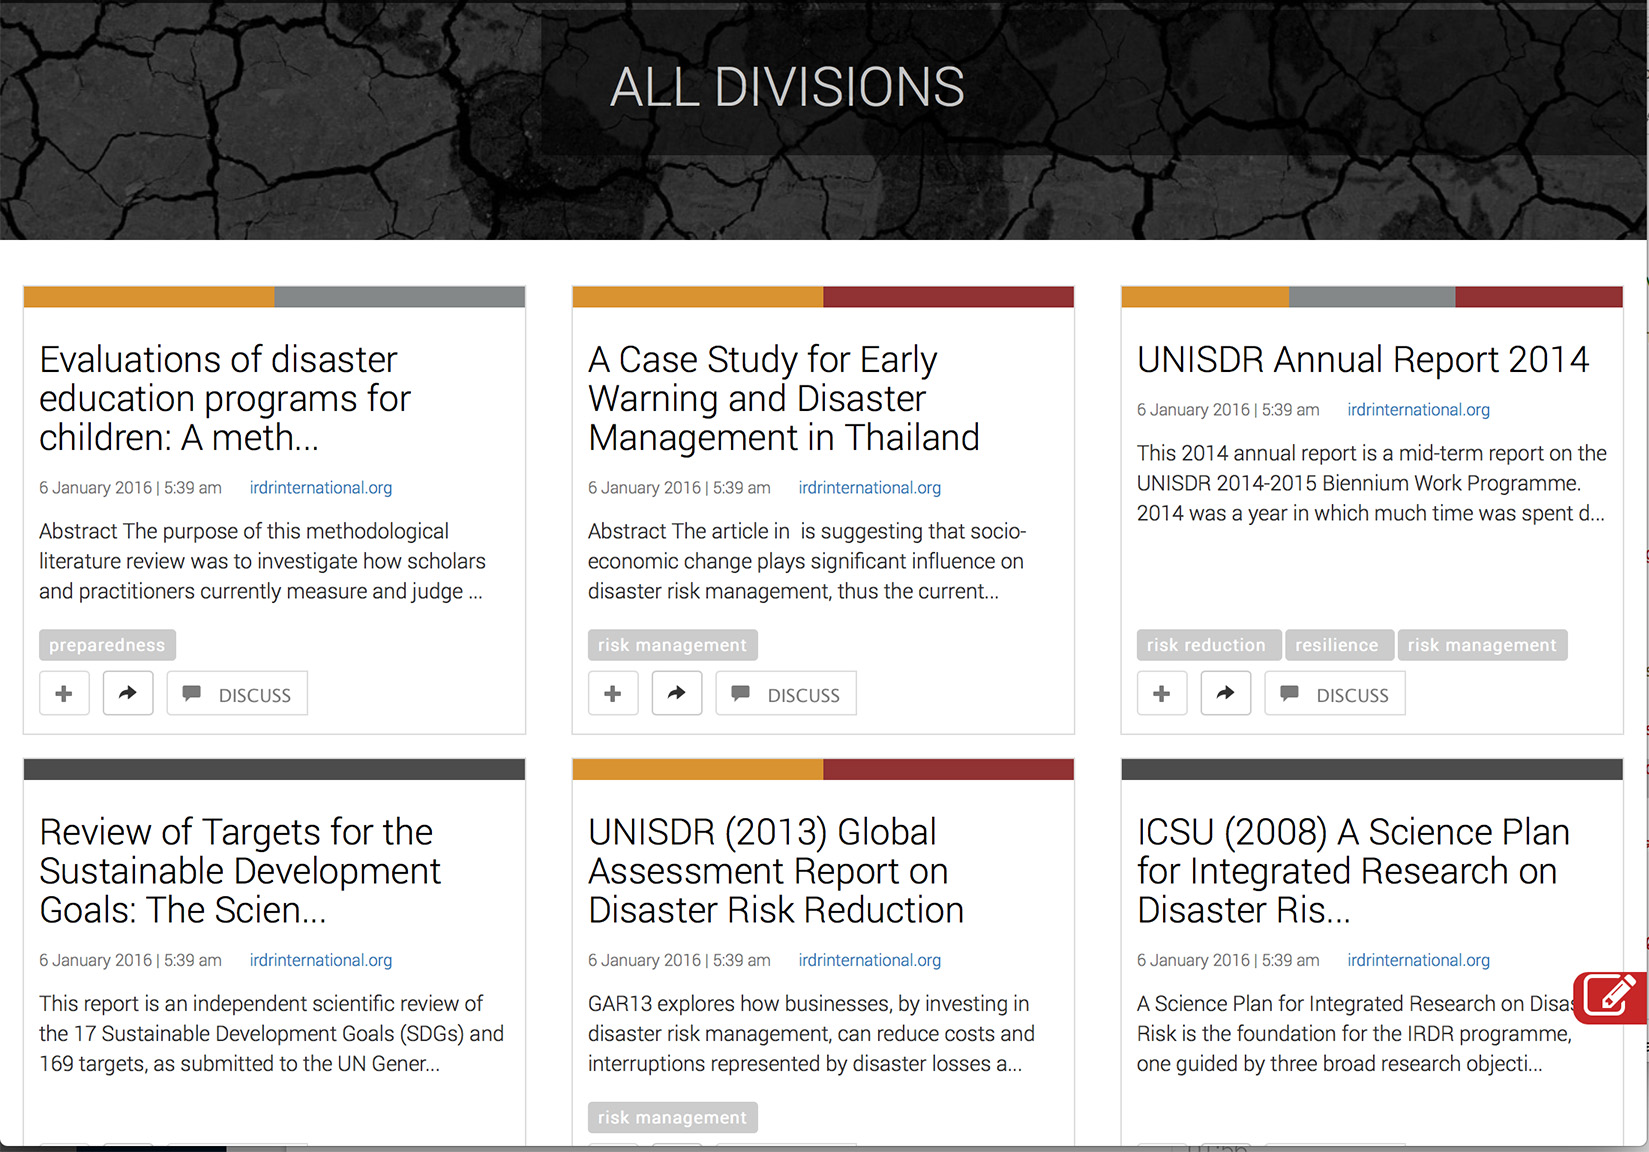This screenshot has height=1152, width=1649.
Task: Share the Thailand Case Study article
Action: [x=677, y=694]
